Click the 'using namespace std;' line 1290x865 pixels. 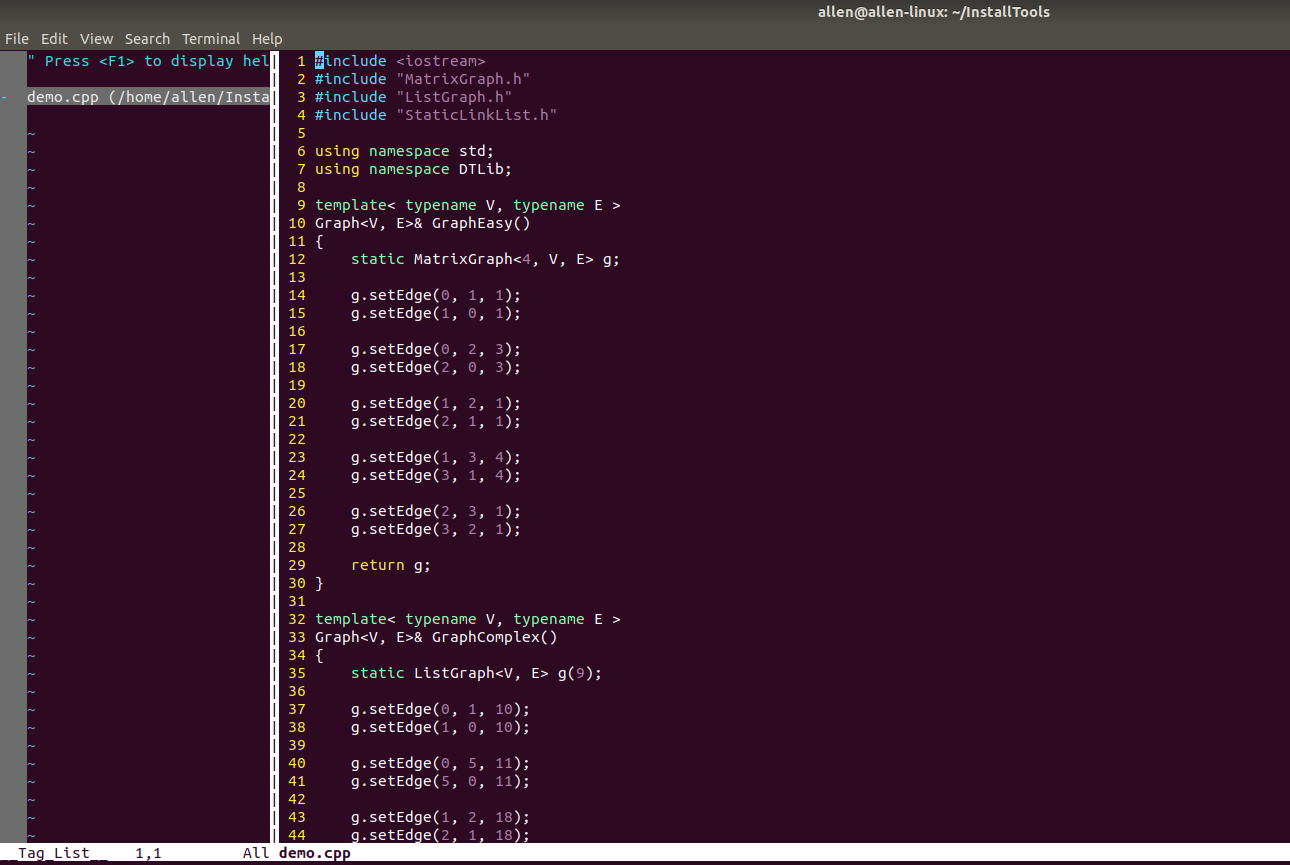tap(404, 151)
